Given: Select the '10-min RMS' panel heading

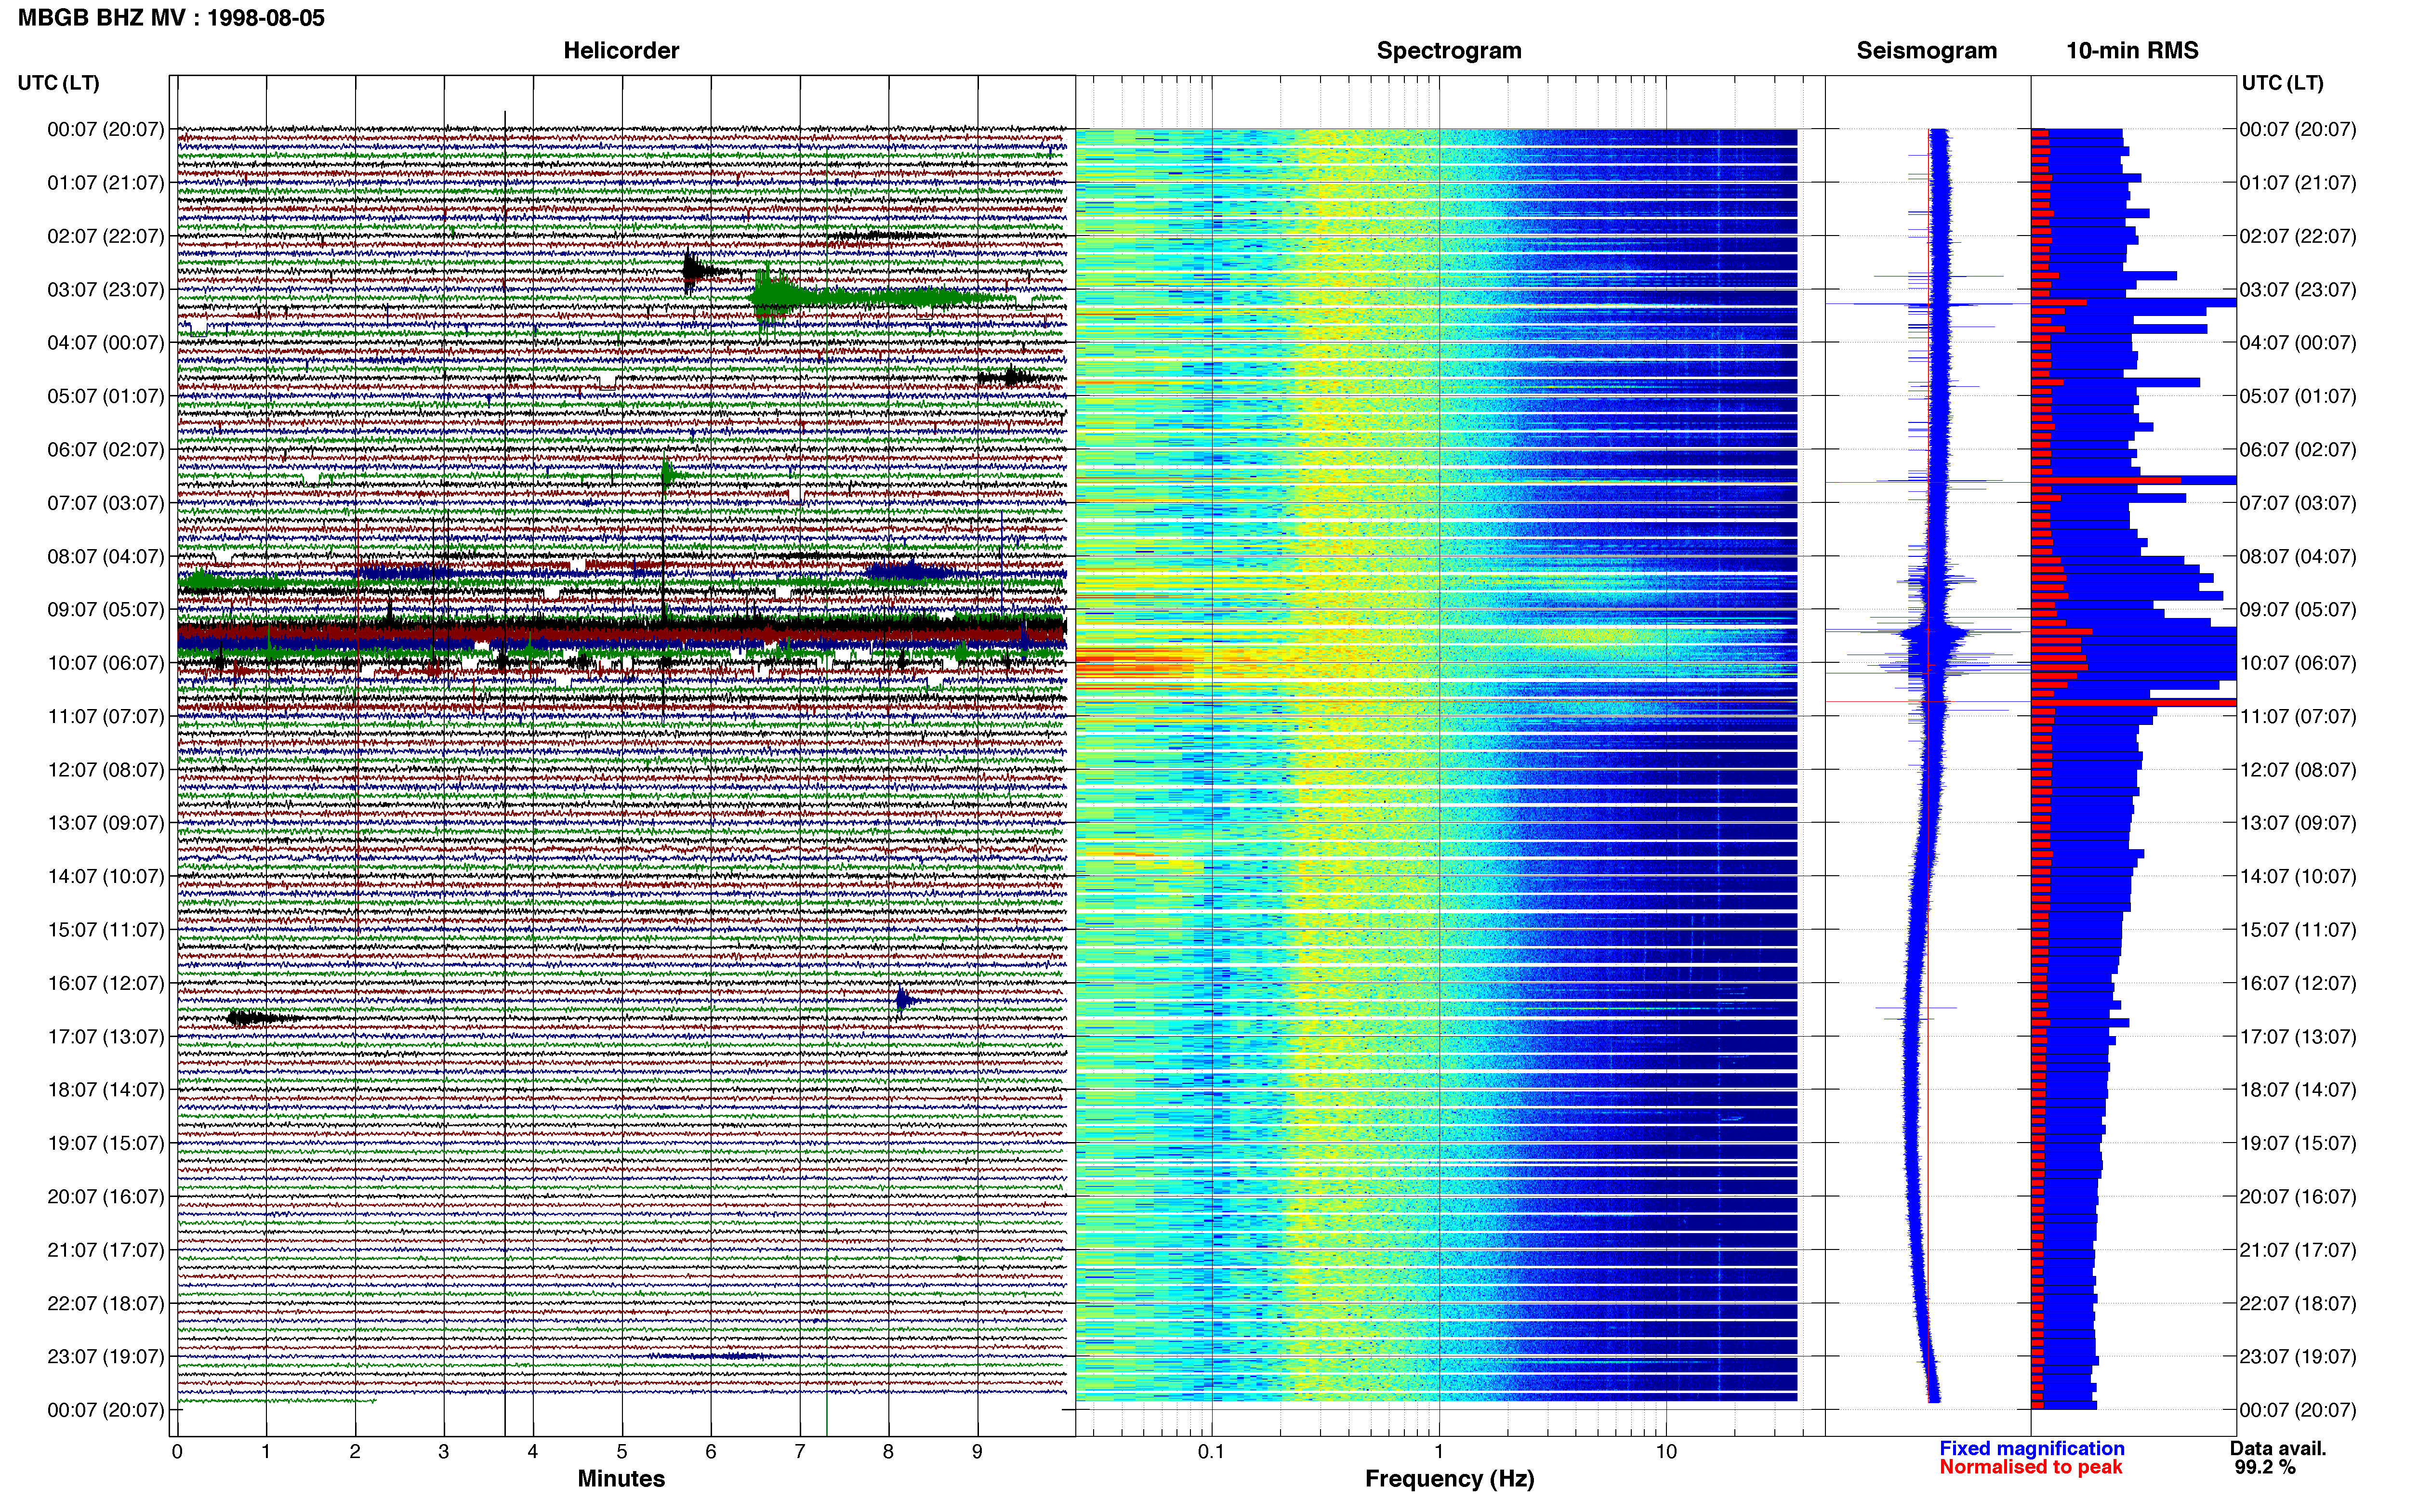Looking at the screenshot, I should pyautogui.click(x=2132, y=50).
